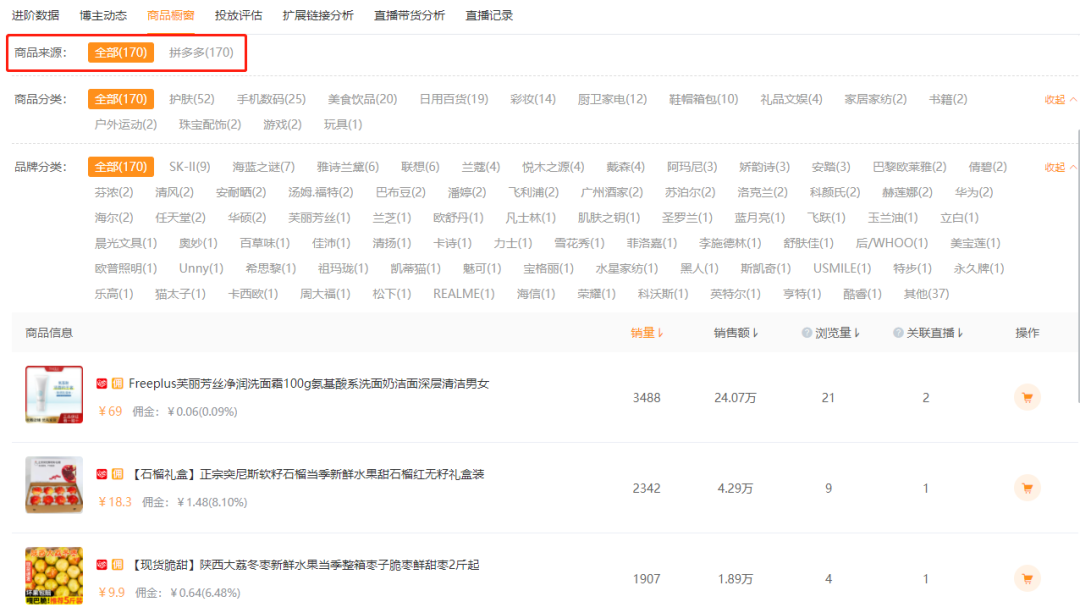Open the 直播带货分析 tab
This screenshot has width=1080, height=613.
pyautogui.click(x=409, y=15)
